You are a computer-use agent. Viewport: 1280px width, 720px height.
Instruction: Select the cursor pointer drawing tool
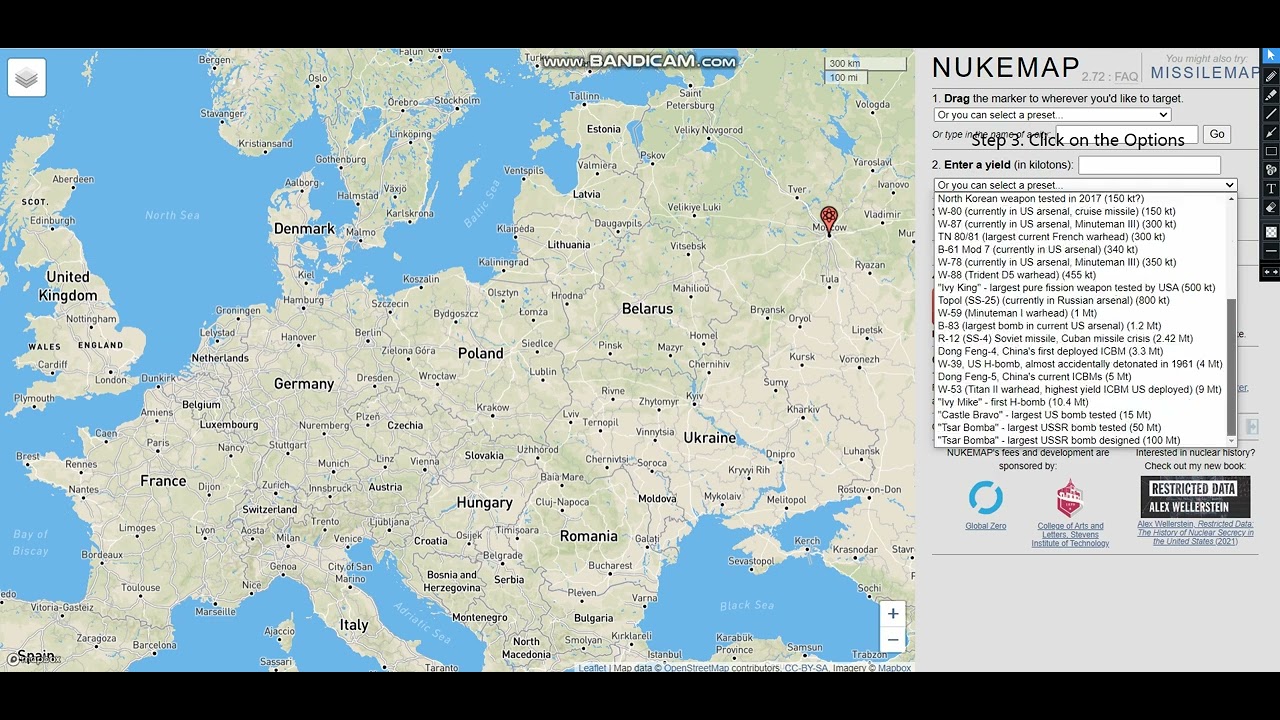[1271, 56]
